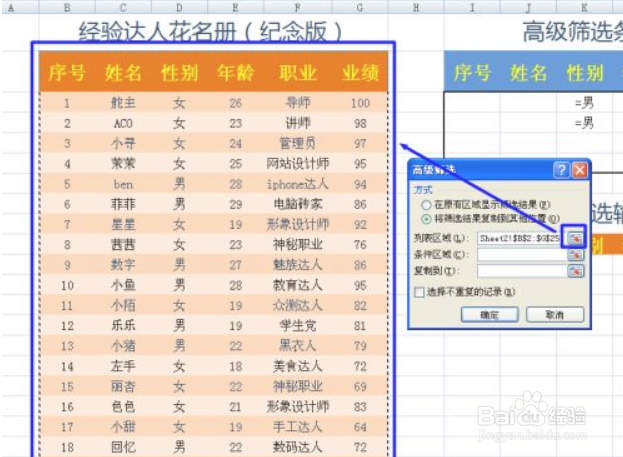Click the name cell 左手
The height and width of the screenshot is (457, 623).
pos(123,366)
